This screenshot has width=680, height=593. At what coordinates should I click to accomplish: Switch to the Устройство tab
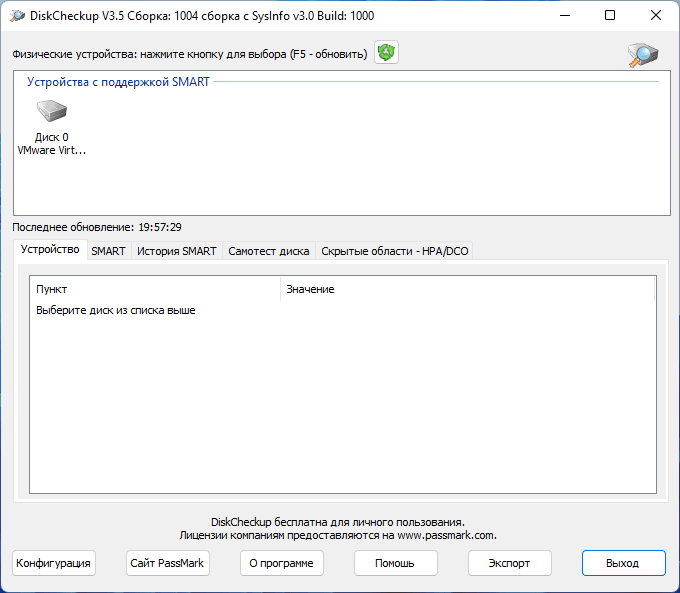[50, 249]
